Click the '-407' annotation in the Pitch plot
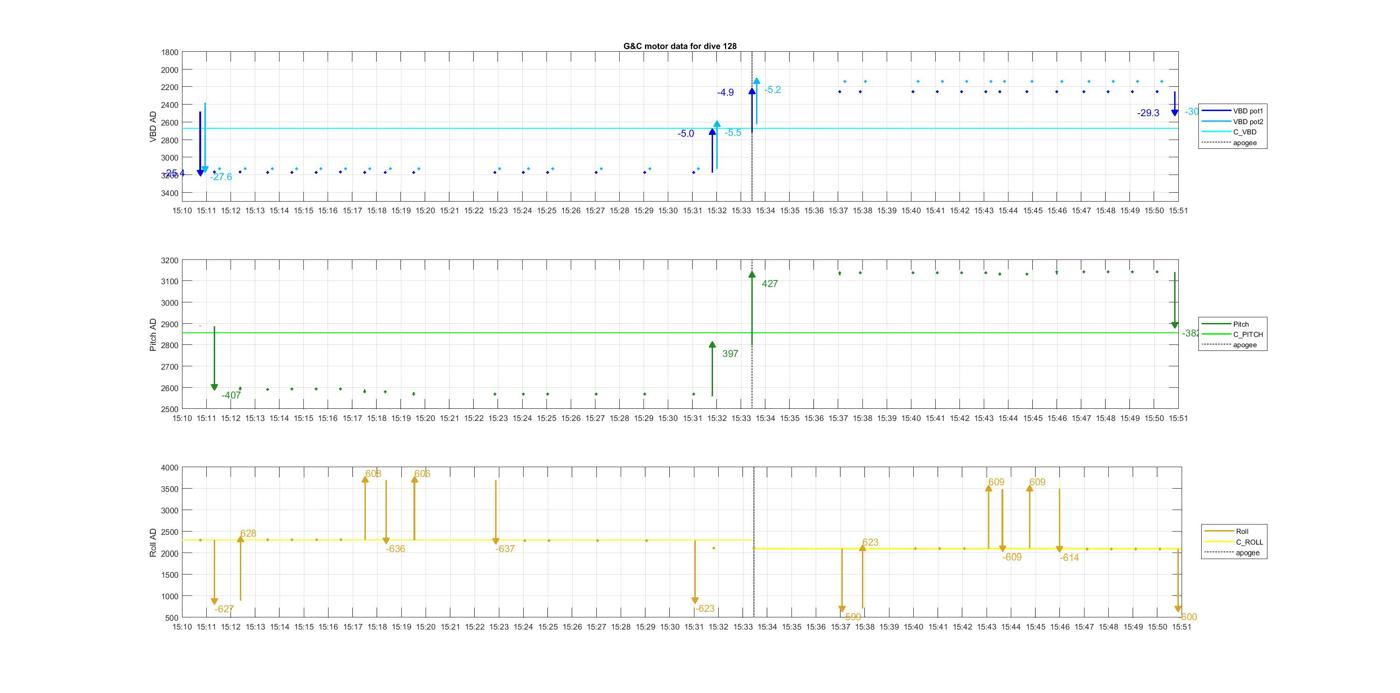 coord(231,395)
